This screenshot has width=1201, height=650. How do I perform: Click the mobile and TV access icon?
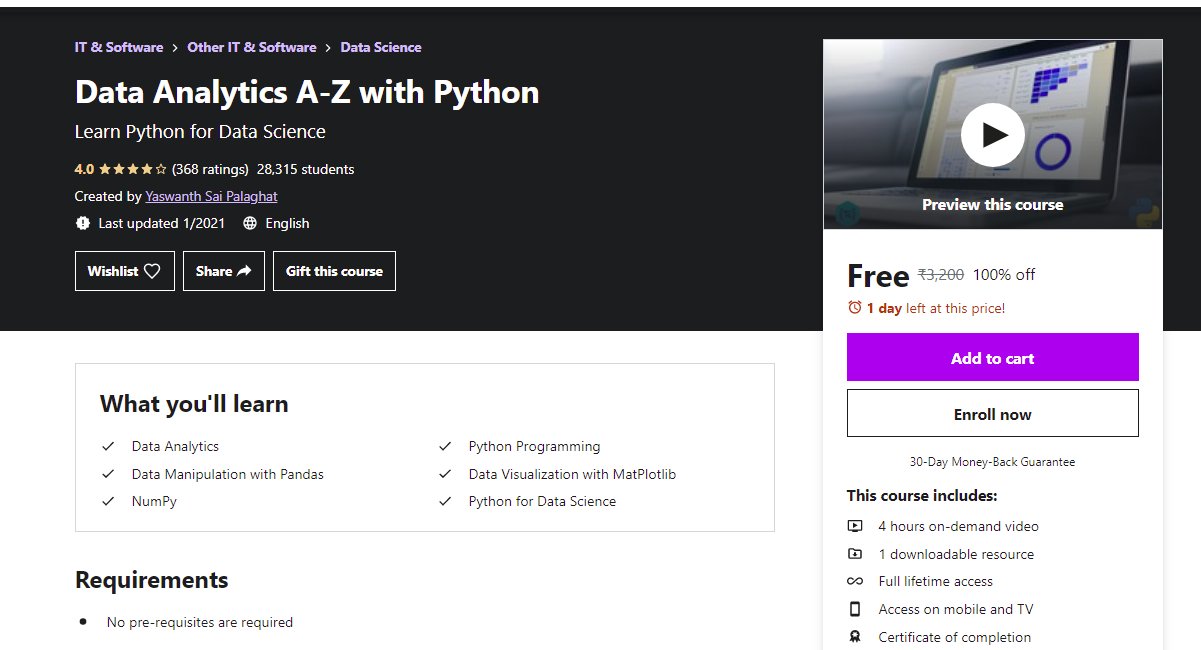point(856,609)
